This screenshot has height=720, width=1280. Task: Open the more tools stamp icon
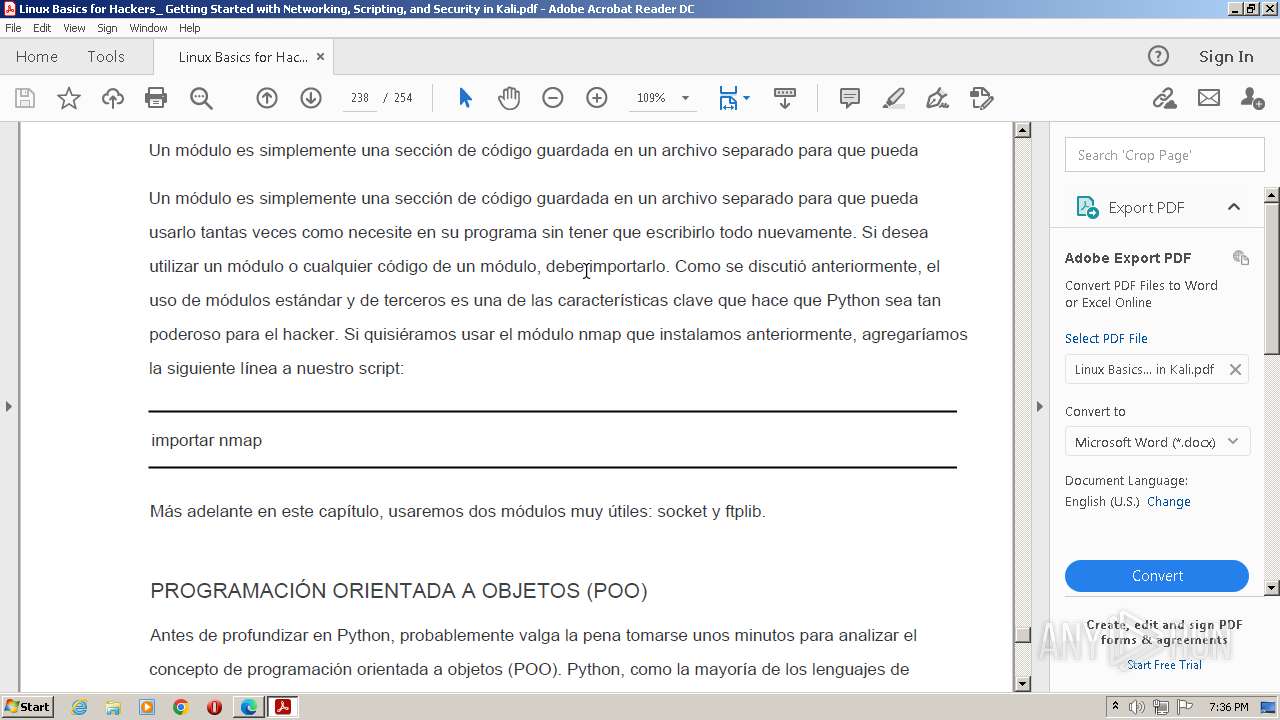pyautogui.click(x=981, y=98)
